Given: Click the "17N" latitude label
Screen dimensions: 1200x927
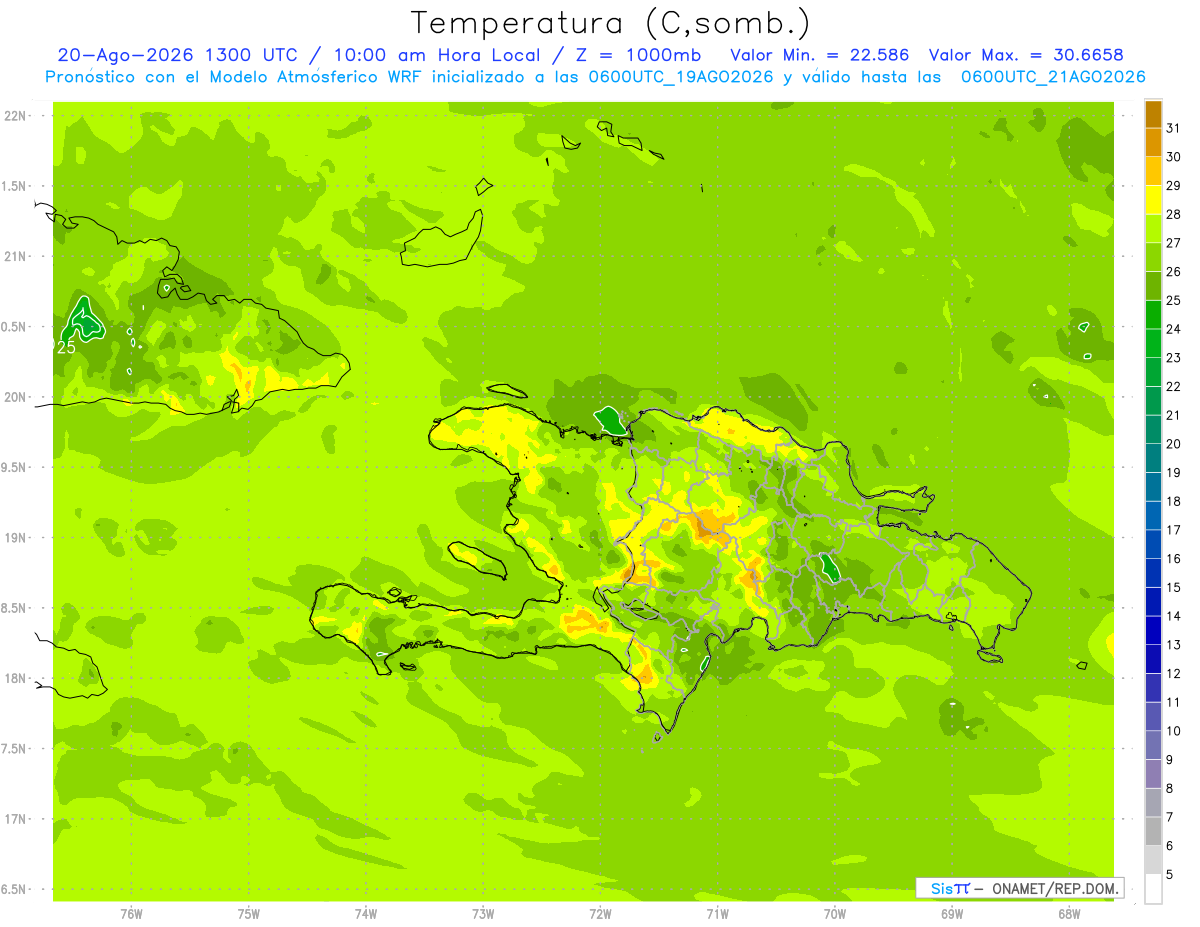Looking at the screenshot, I should click(x=15, y=819).
